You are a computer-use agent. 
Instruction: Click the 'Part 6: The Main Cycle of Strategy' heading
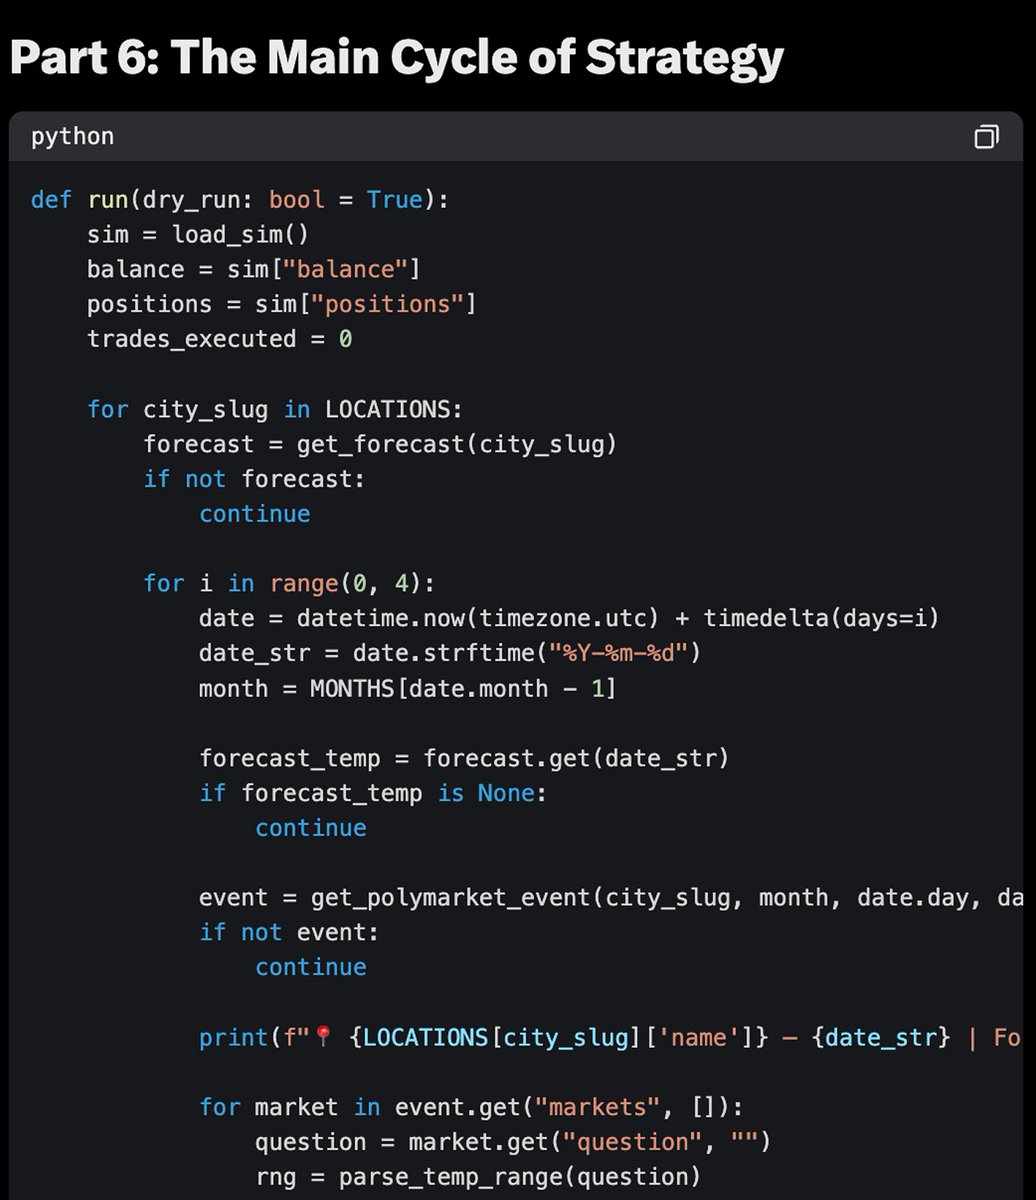coord(396,57)
